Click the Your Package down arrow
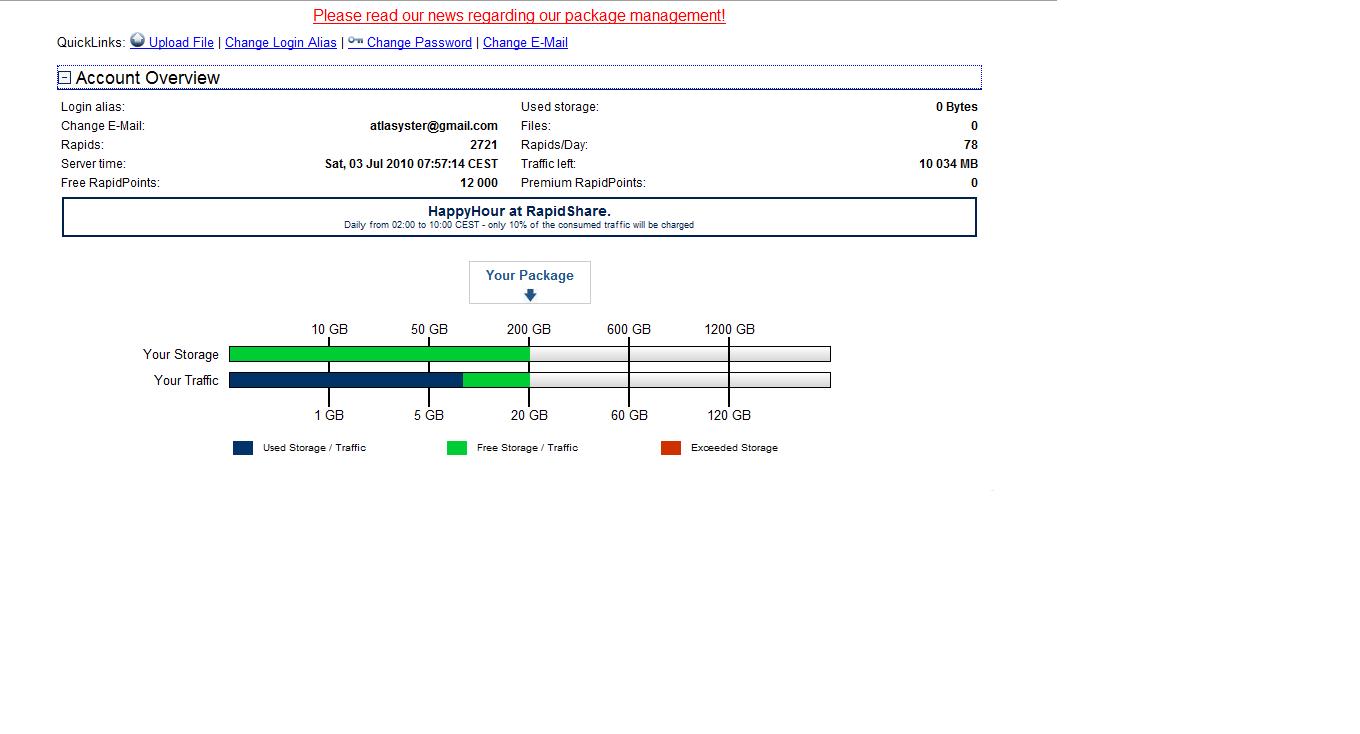1360x734 pixels. pyautogui.click(x=530, y=295)
